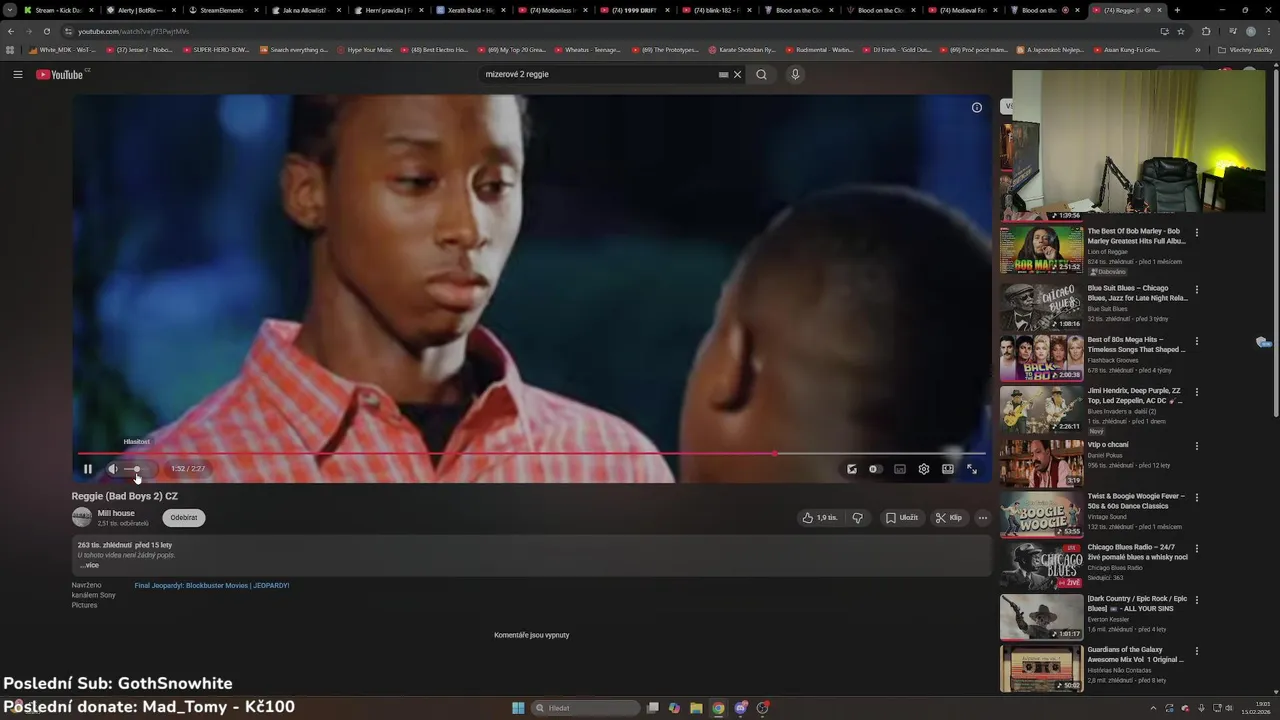Open a new browser tab with plus
The image size is (1280, 720).
coord(1177,10)
